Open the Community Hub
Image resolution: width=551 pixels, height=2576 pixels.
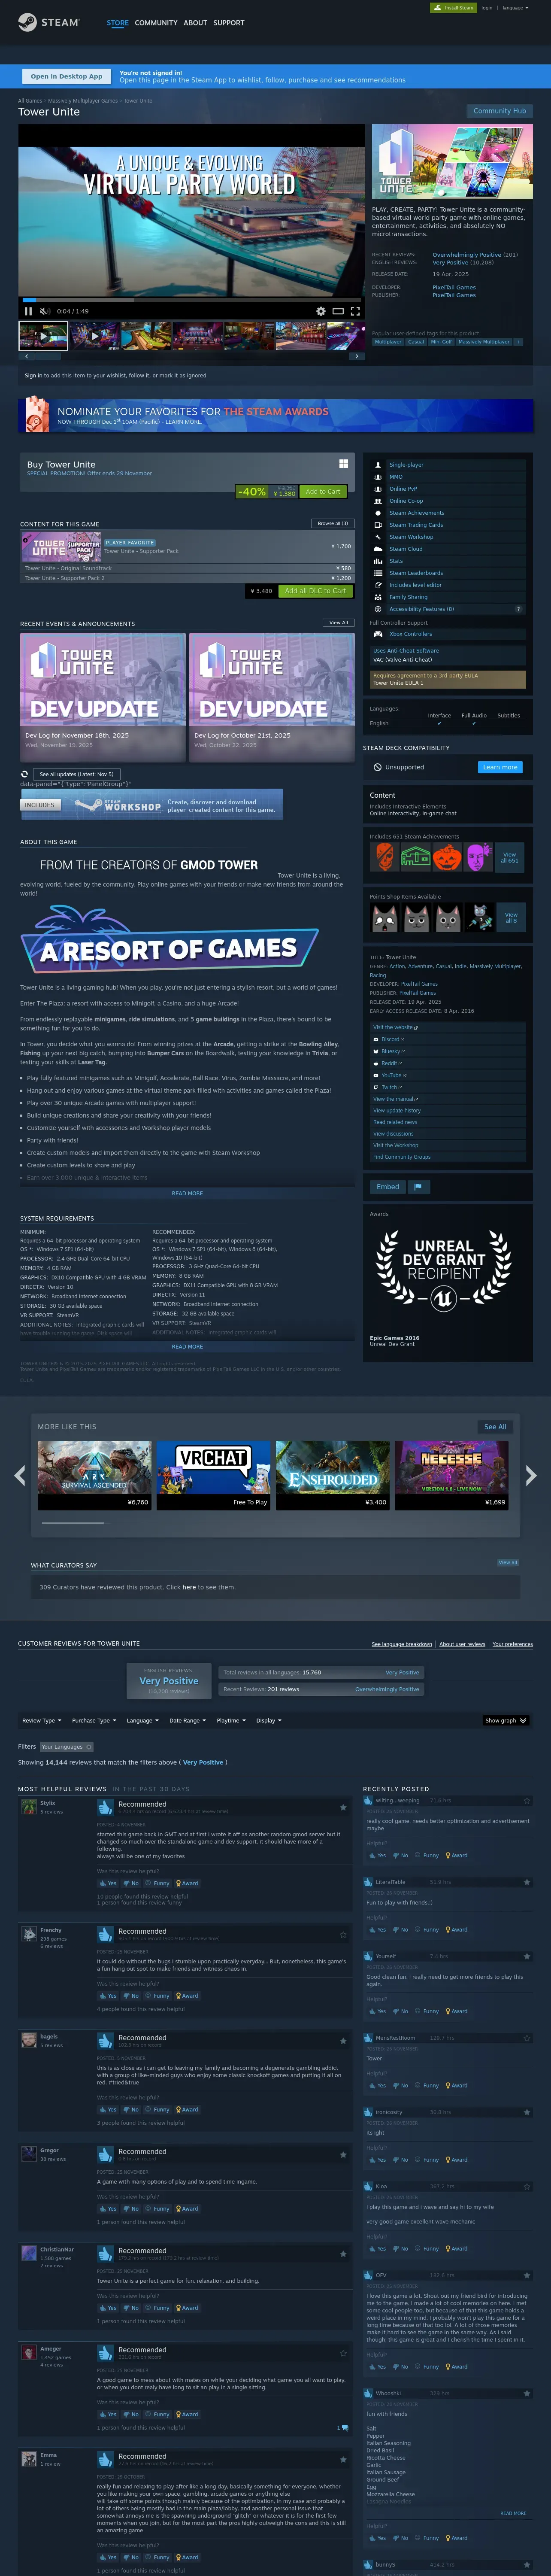pyautogui.click(x=499, y=111)
